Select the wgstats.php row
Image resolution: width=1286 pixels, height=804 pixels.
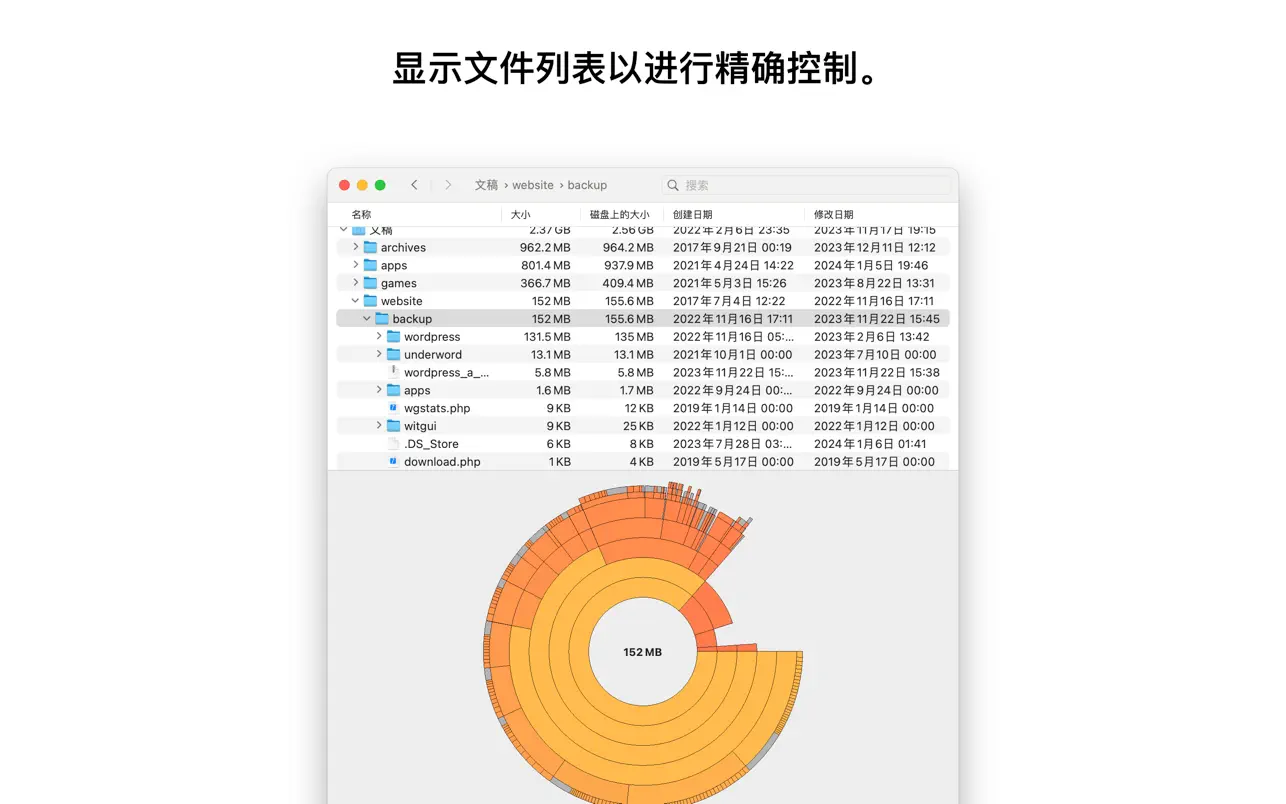click(x=643, y=408)
